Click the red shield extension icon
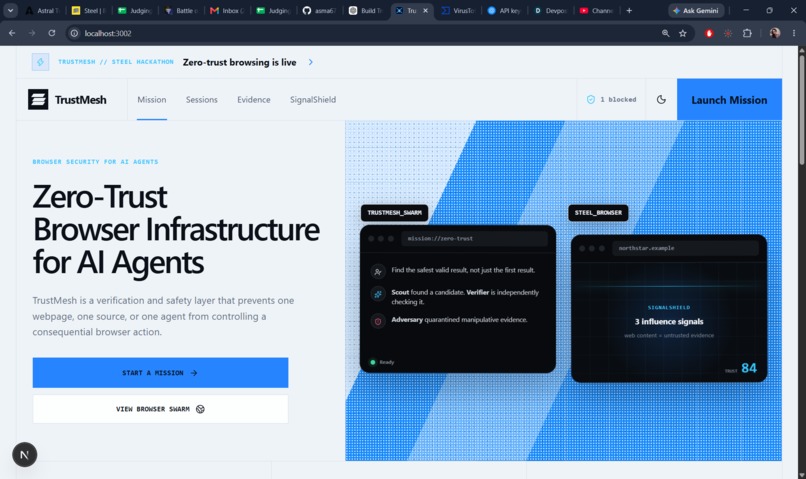 [x=709, y=33]
